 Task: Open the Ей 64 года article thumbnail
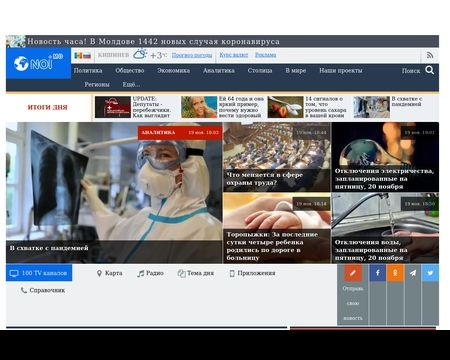coord(199,107)
